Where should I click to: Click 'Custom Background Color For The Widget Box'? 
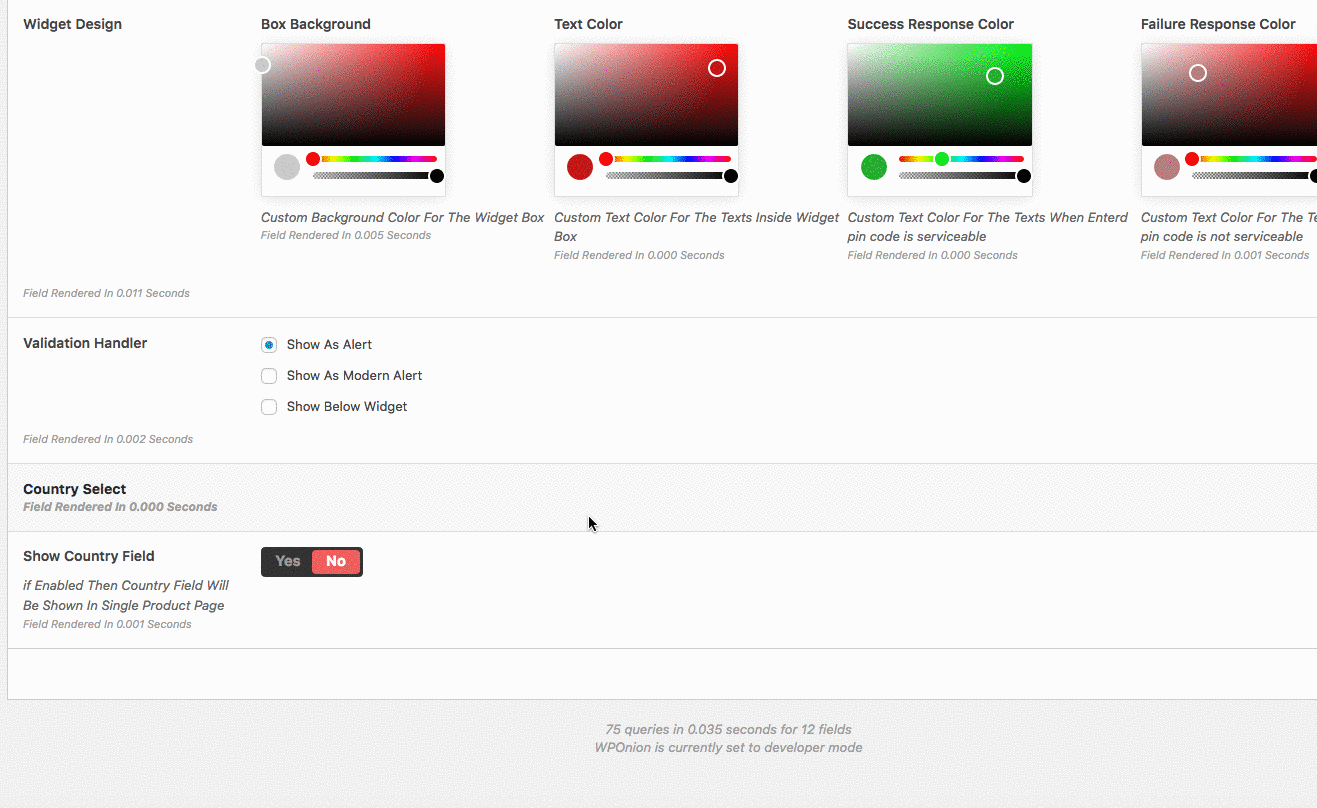tap(403, 218)
